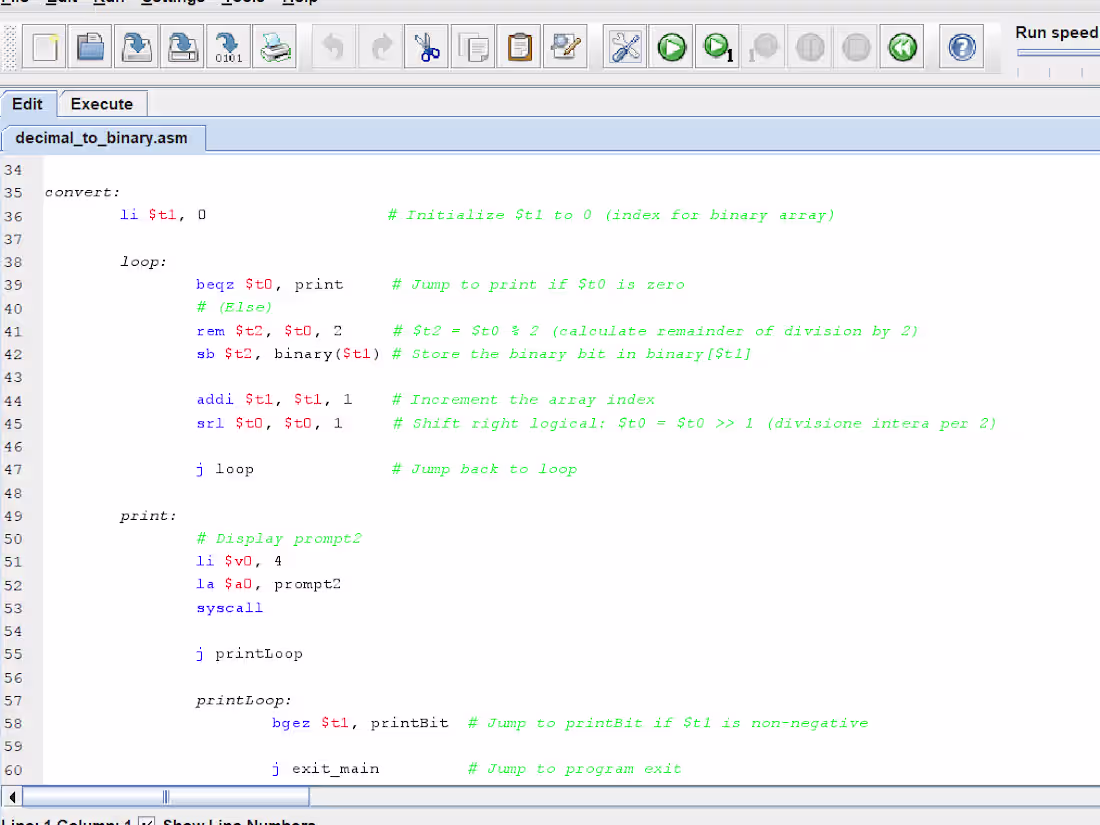Dump machine code or data (0101 icon)
This screenshot has width=1100, height=825.
tap(228, 47)
